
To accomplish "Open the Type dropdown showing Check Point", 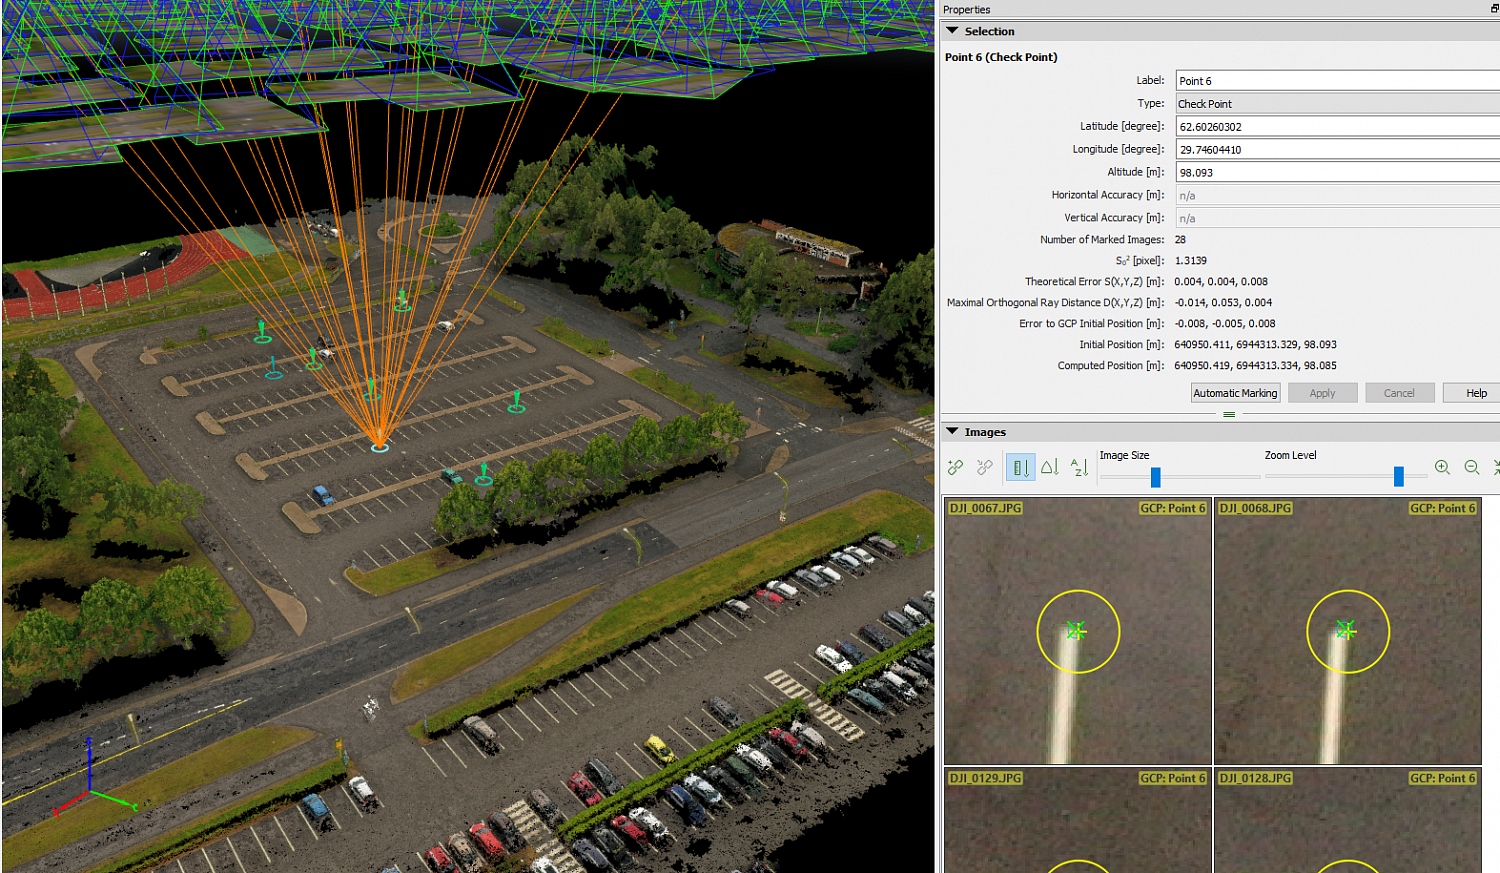I will click(x=1335, y=103).
